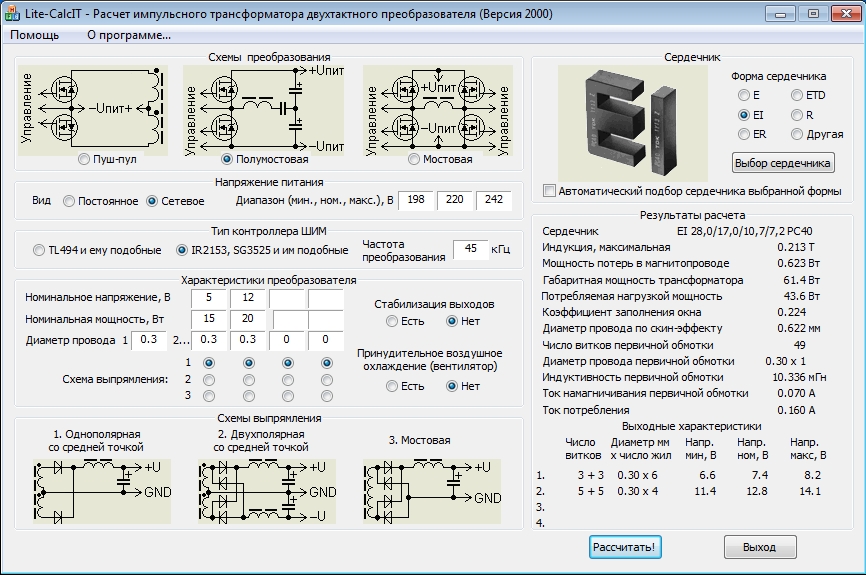Click the nominal voltage field 220

[455, 199]
